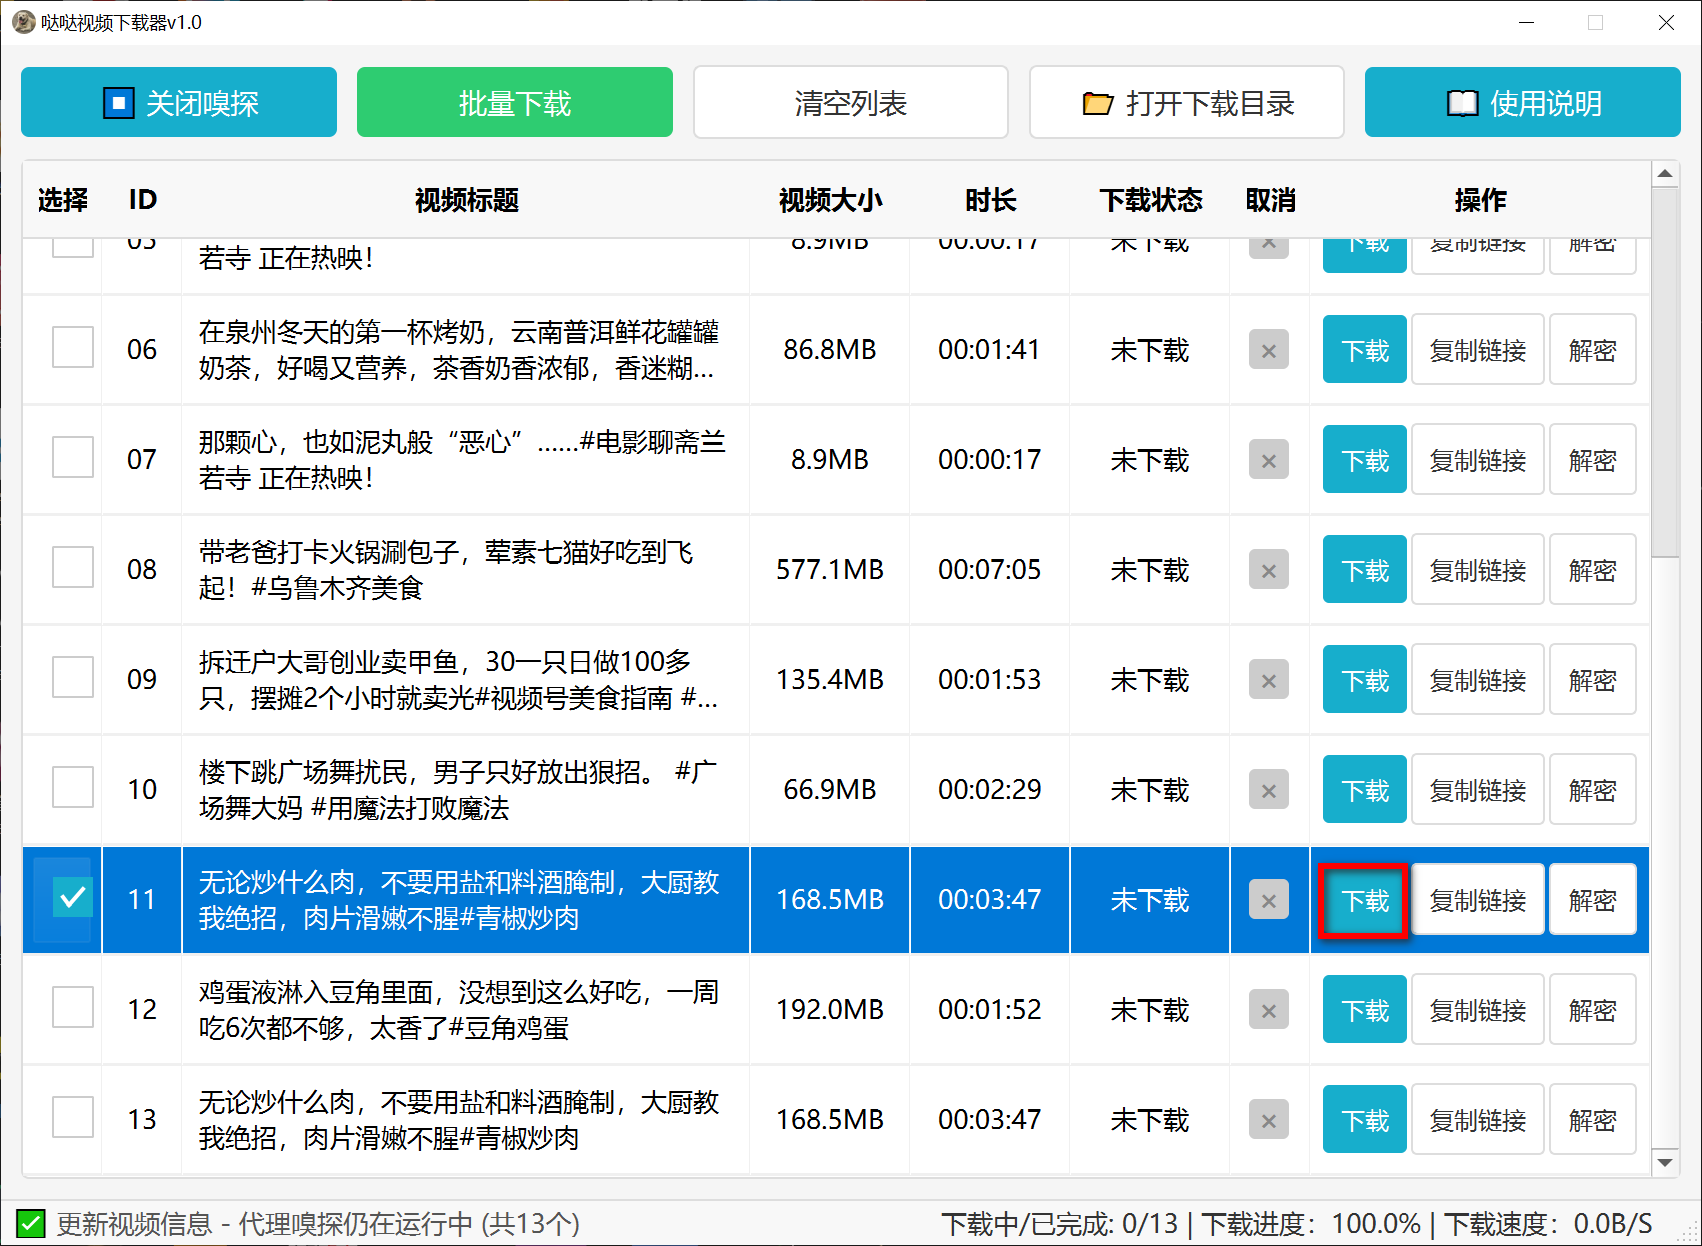Copy link for video 06 via 复制链接

pyautogui.click(x=1478, y=350)
